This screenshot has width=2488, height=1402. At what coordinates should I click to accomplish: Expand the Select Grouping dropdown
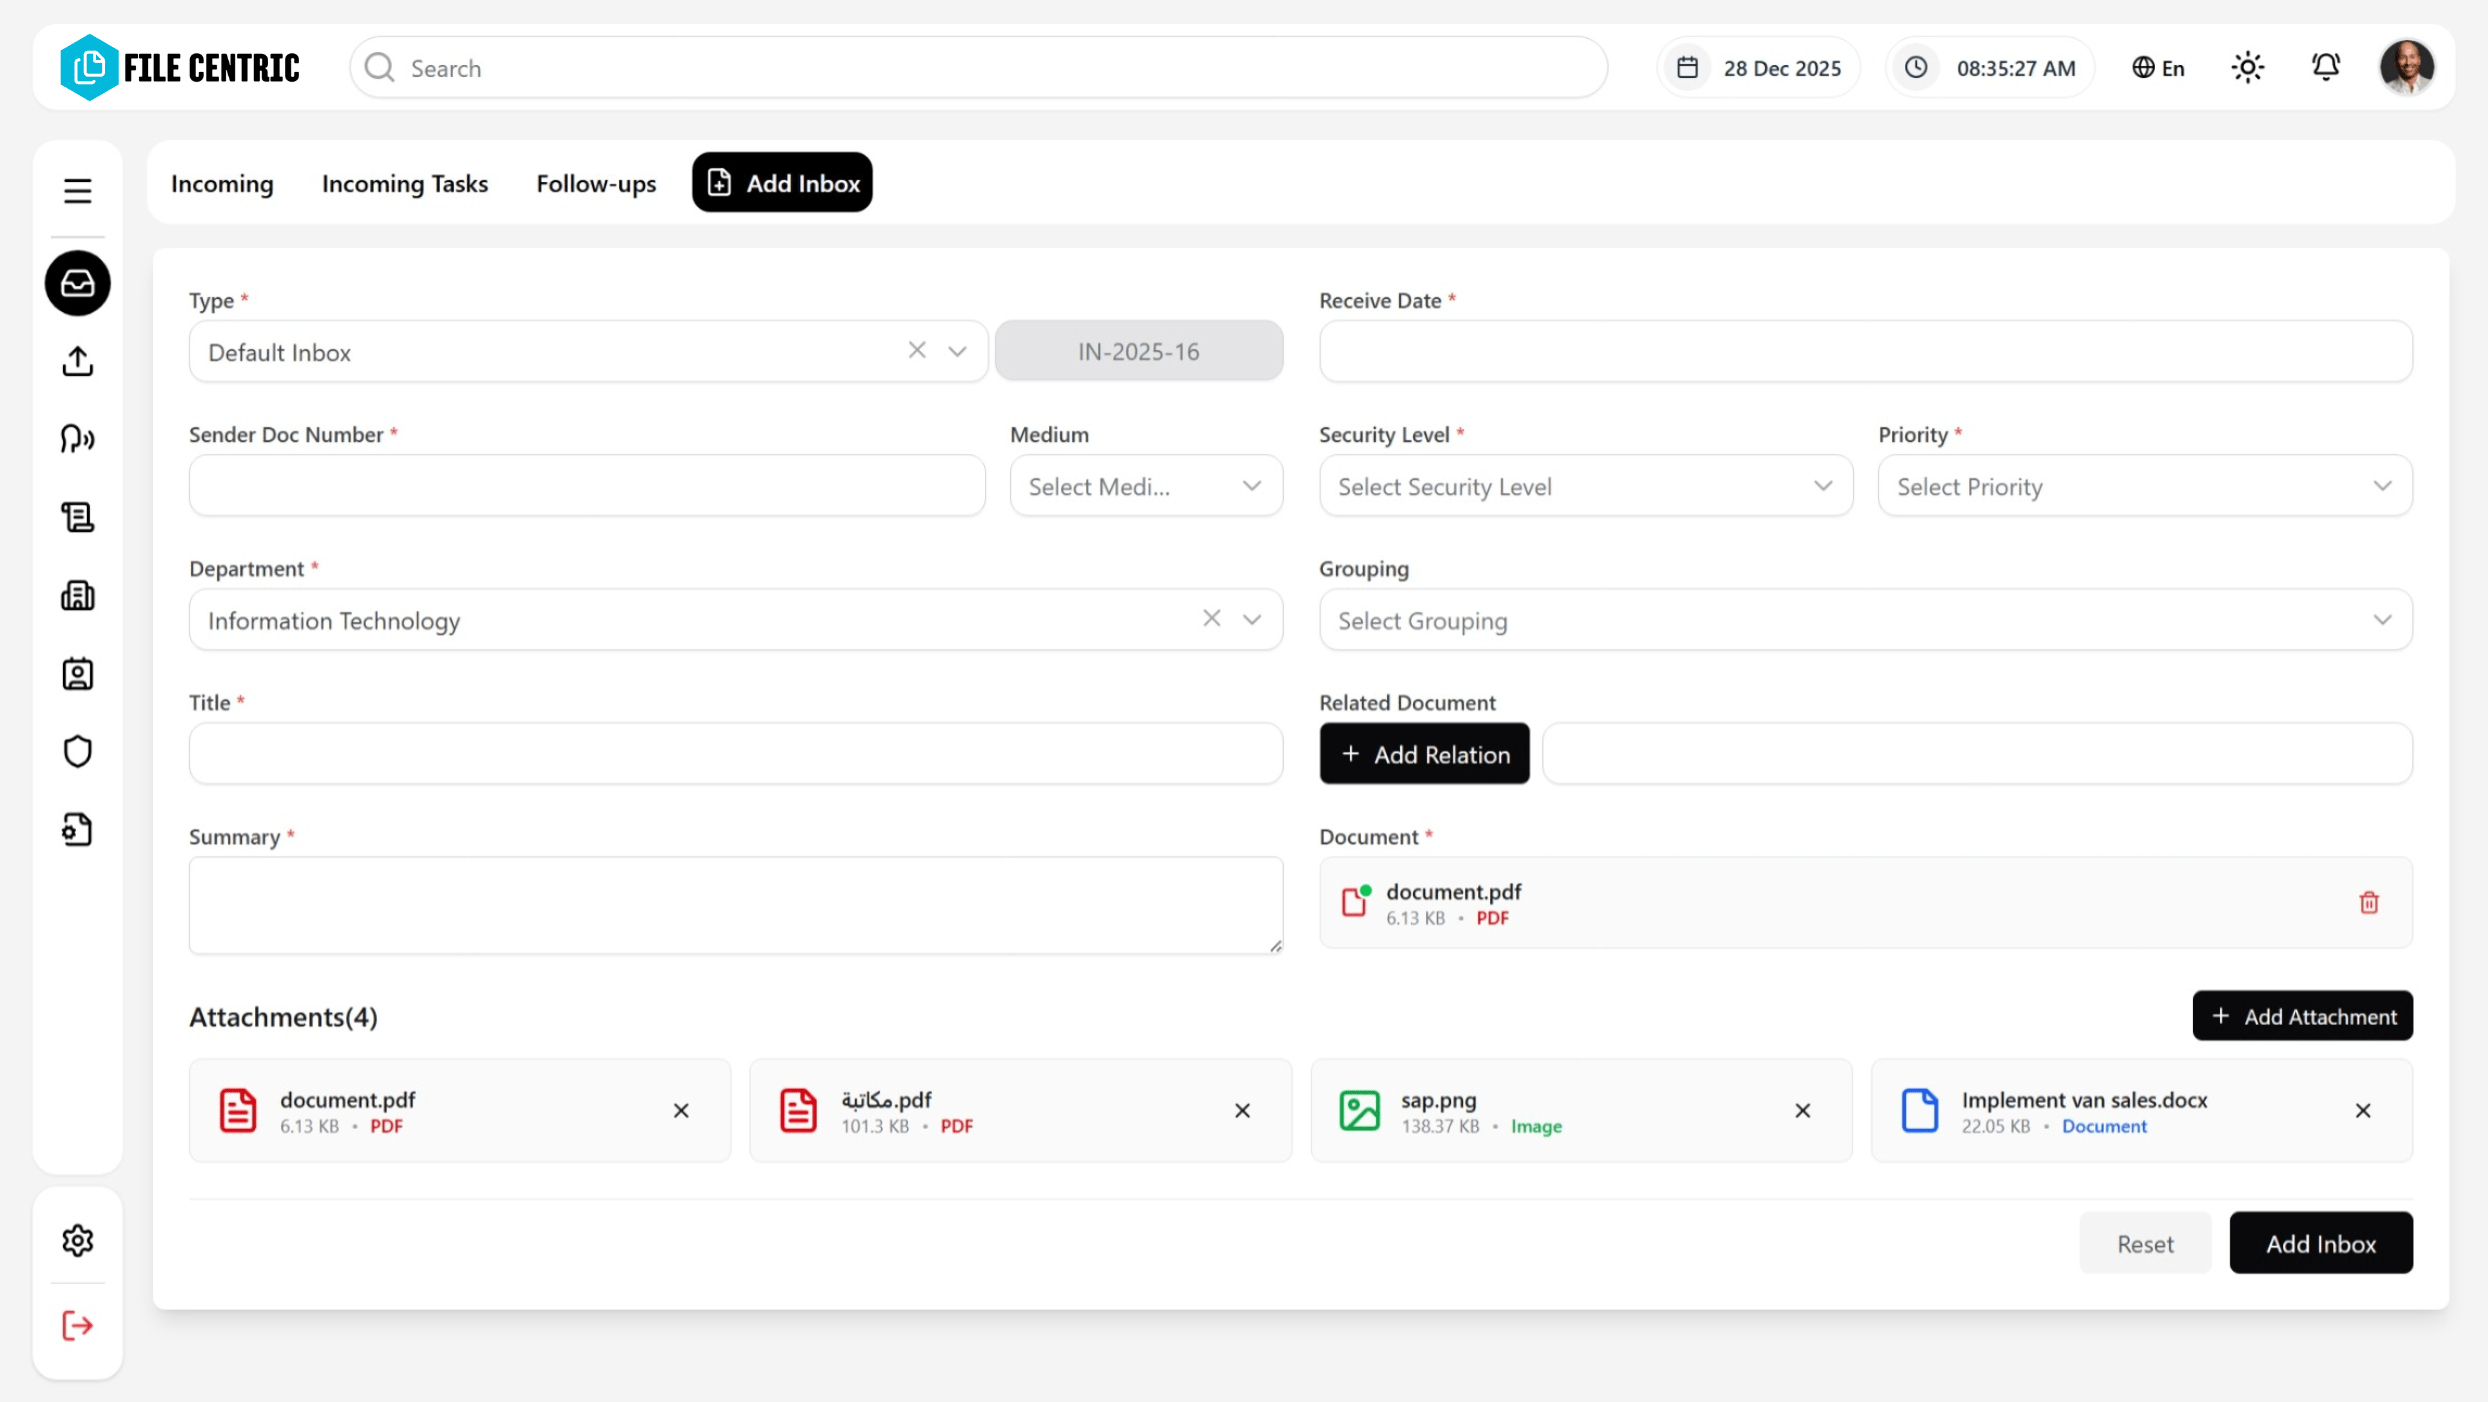1866,620
